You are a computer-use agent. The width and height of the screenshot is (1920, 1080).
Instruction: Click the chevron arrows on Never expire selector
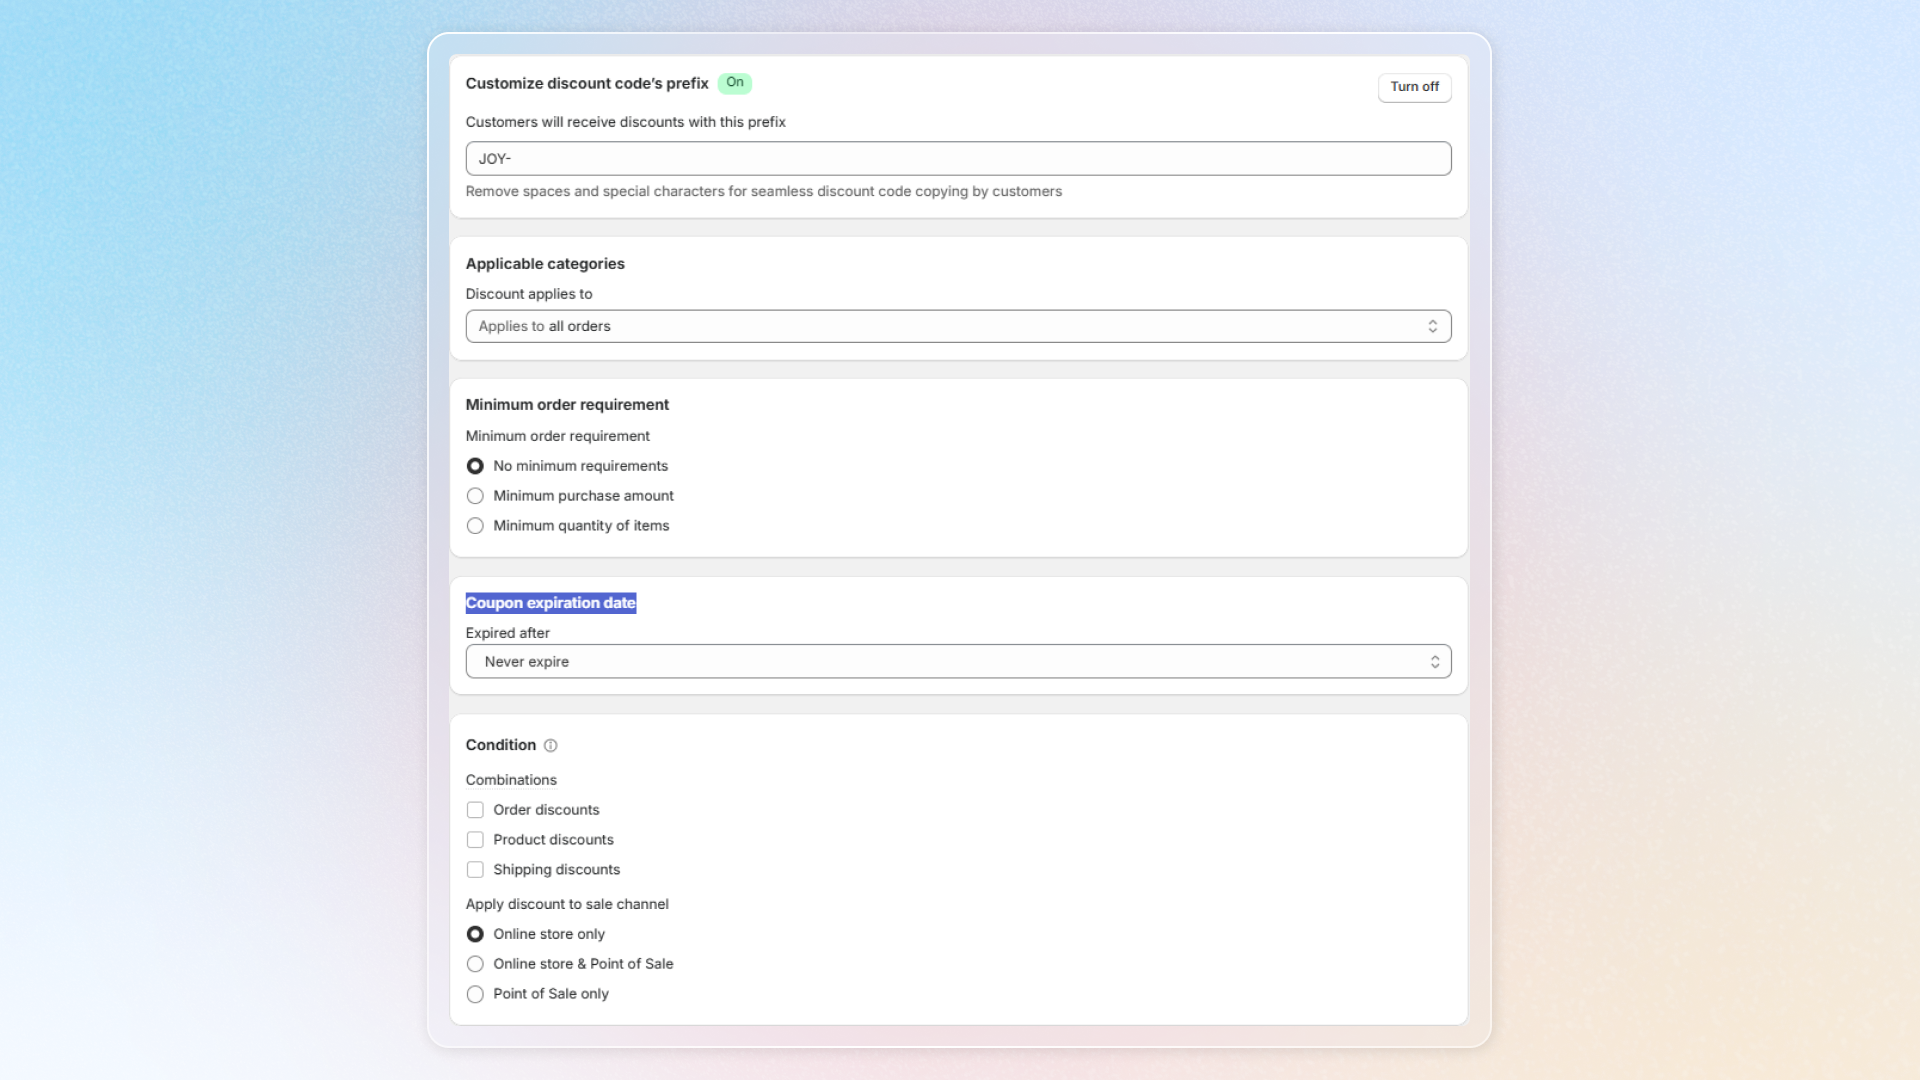1434,662
